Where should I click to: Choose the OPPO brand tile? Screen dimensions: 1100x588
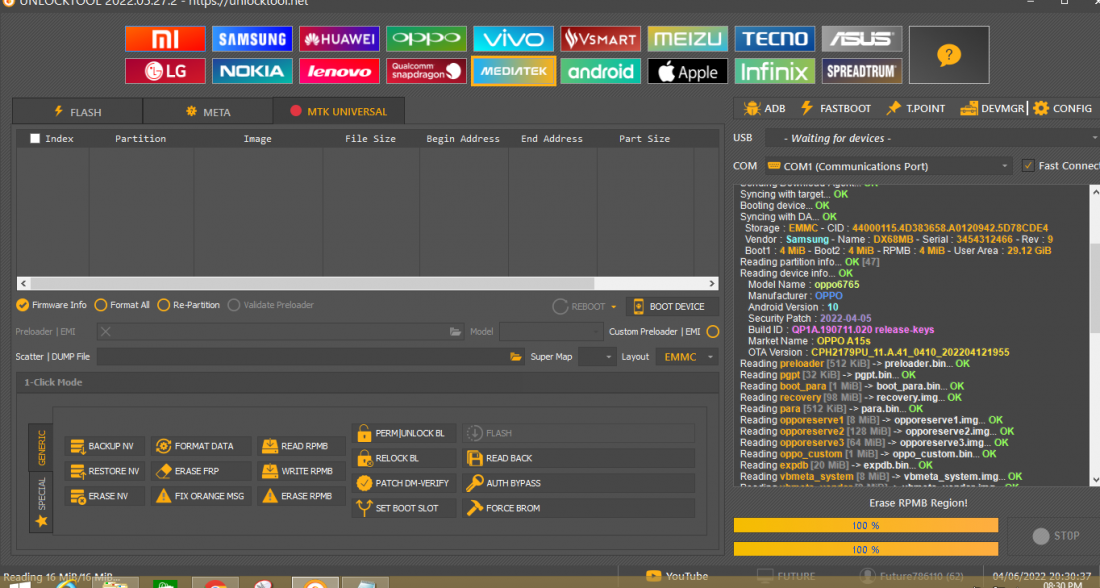click(x=426, y=39)
